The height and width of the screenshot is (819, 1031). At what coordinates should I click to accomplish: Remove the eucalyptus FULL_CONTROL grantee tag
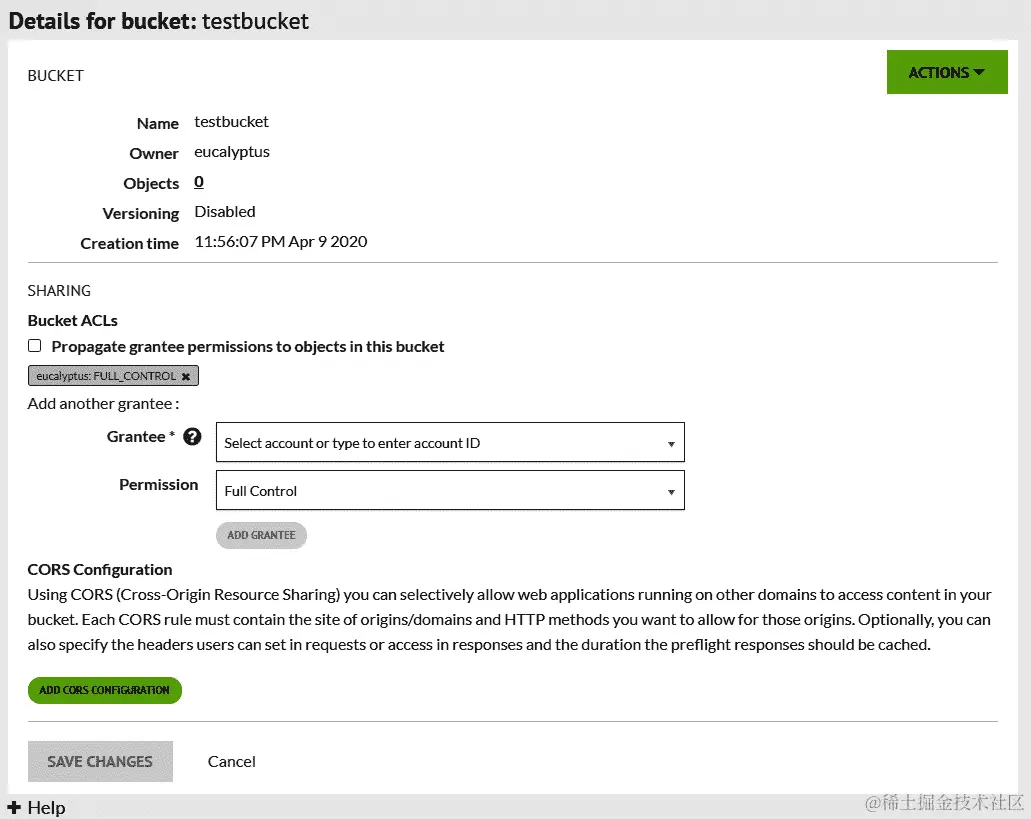click(x=186, y=377)
